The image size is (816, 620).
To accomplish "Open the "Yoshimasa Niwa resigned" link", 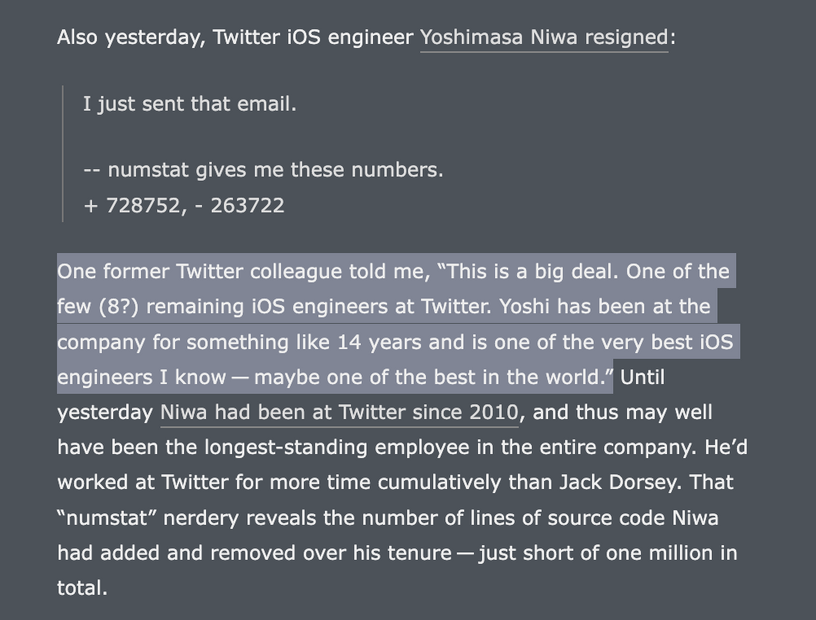I will click(x=544, y=37).
